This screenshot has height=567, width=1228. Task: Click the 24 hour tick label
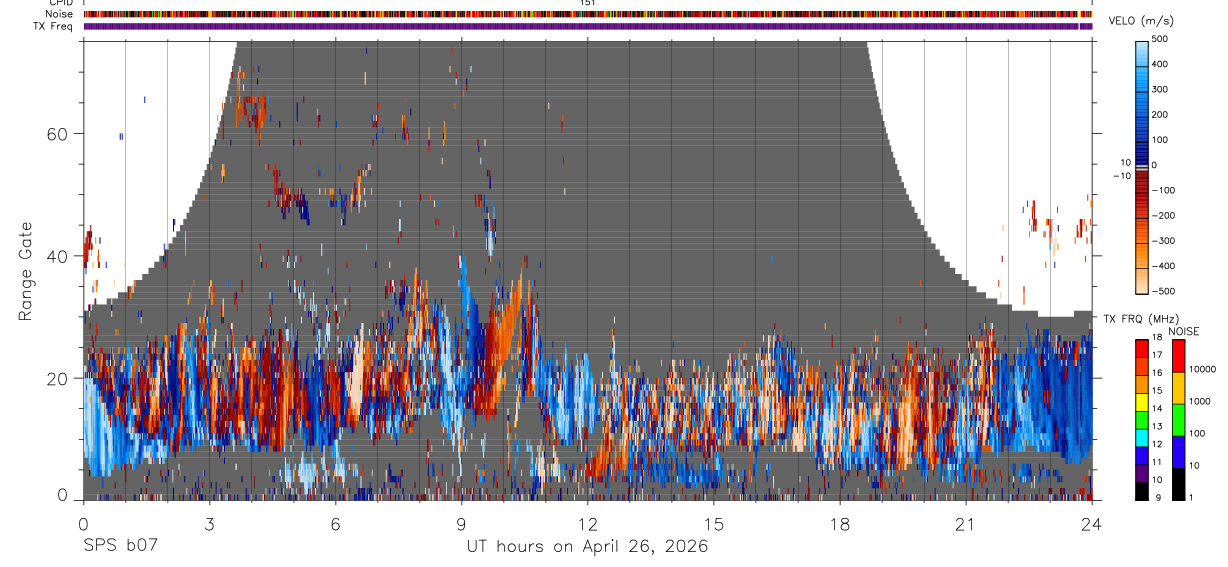1092,524
